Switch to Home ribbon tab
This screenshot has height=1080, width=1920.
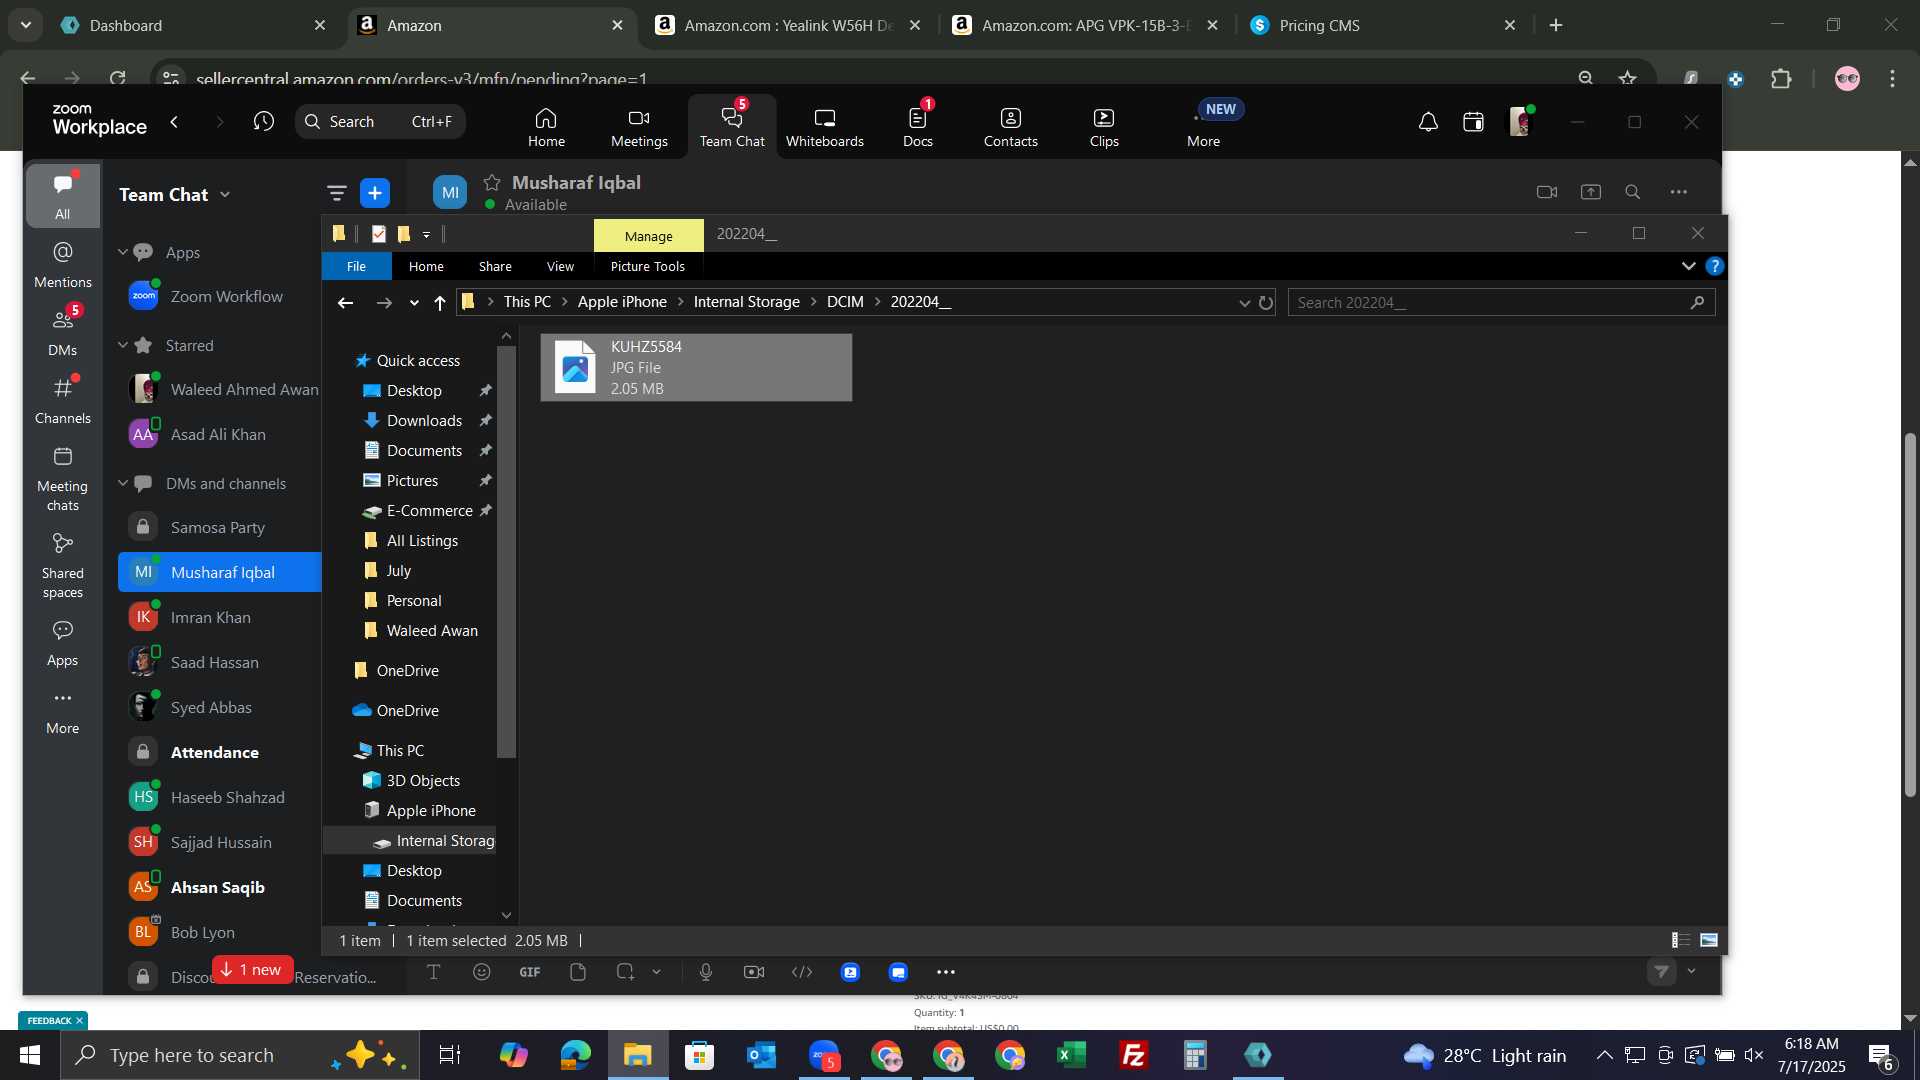(426, 266)
